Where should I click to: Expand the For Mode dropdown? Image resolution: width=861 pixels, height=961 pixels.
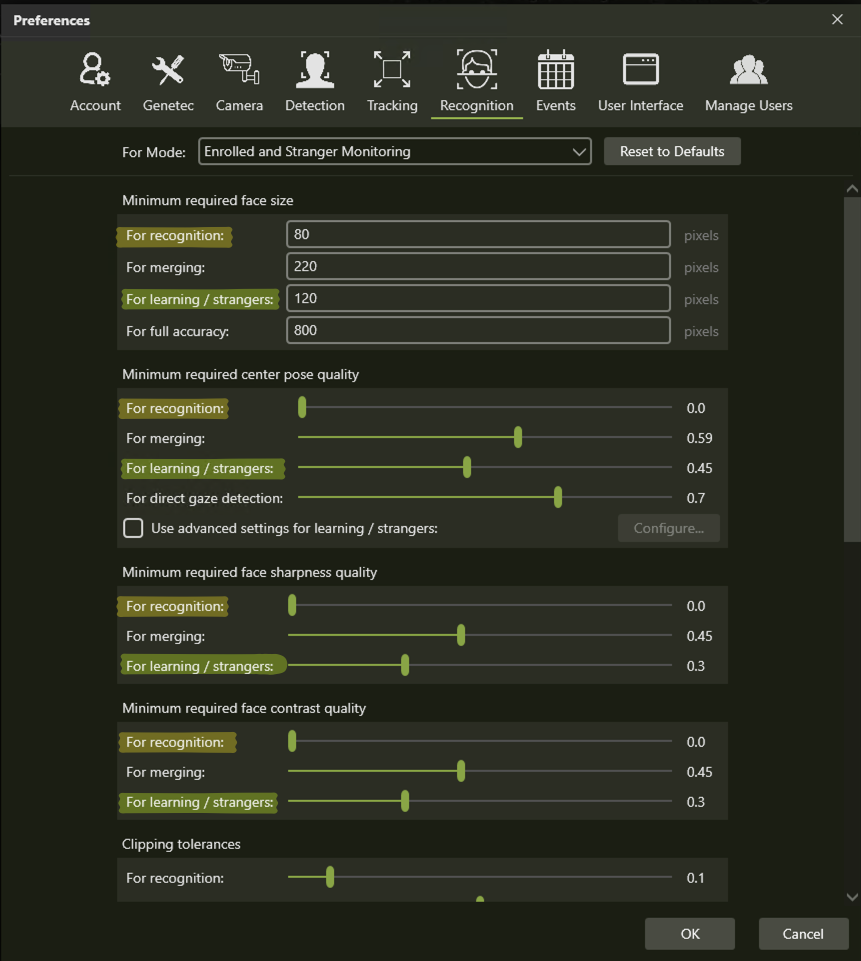(395, 152)
